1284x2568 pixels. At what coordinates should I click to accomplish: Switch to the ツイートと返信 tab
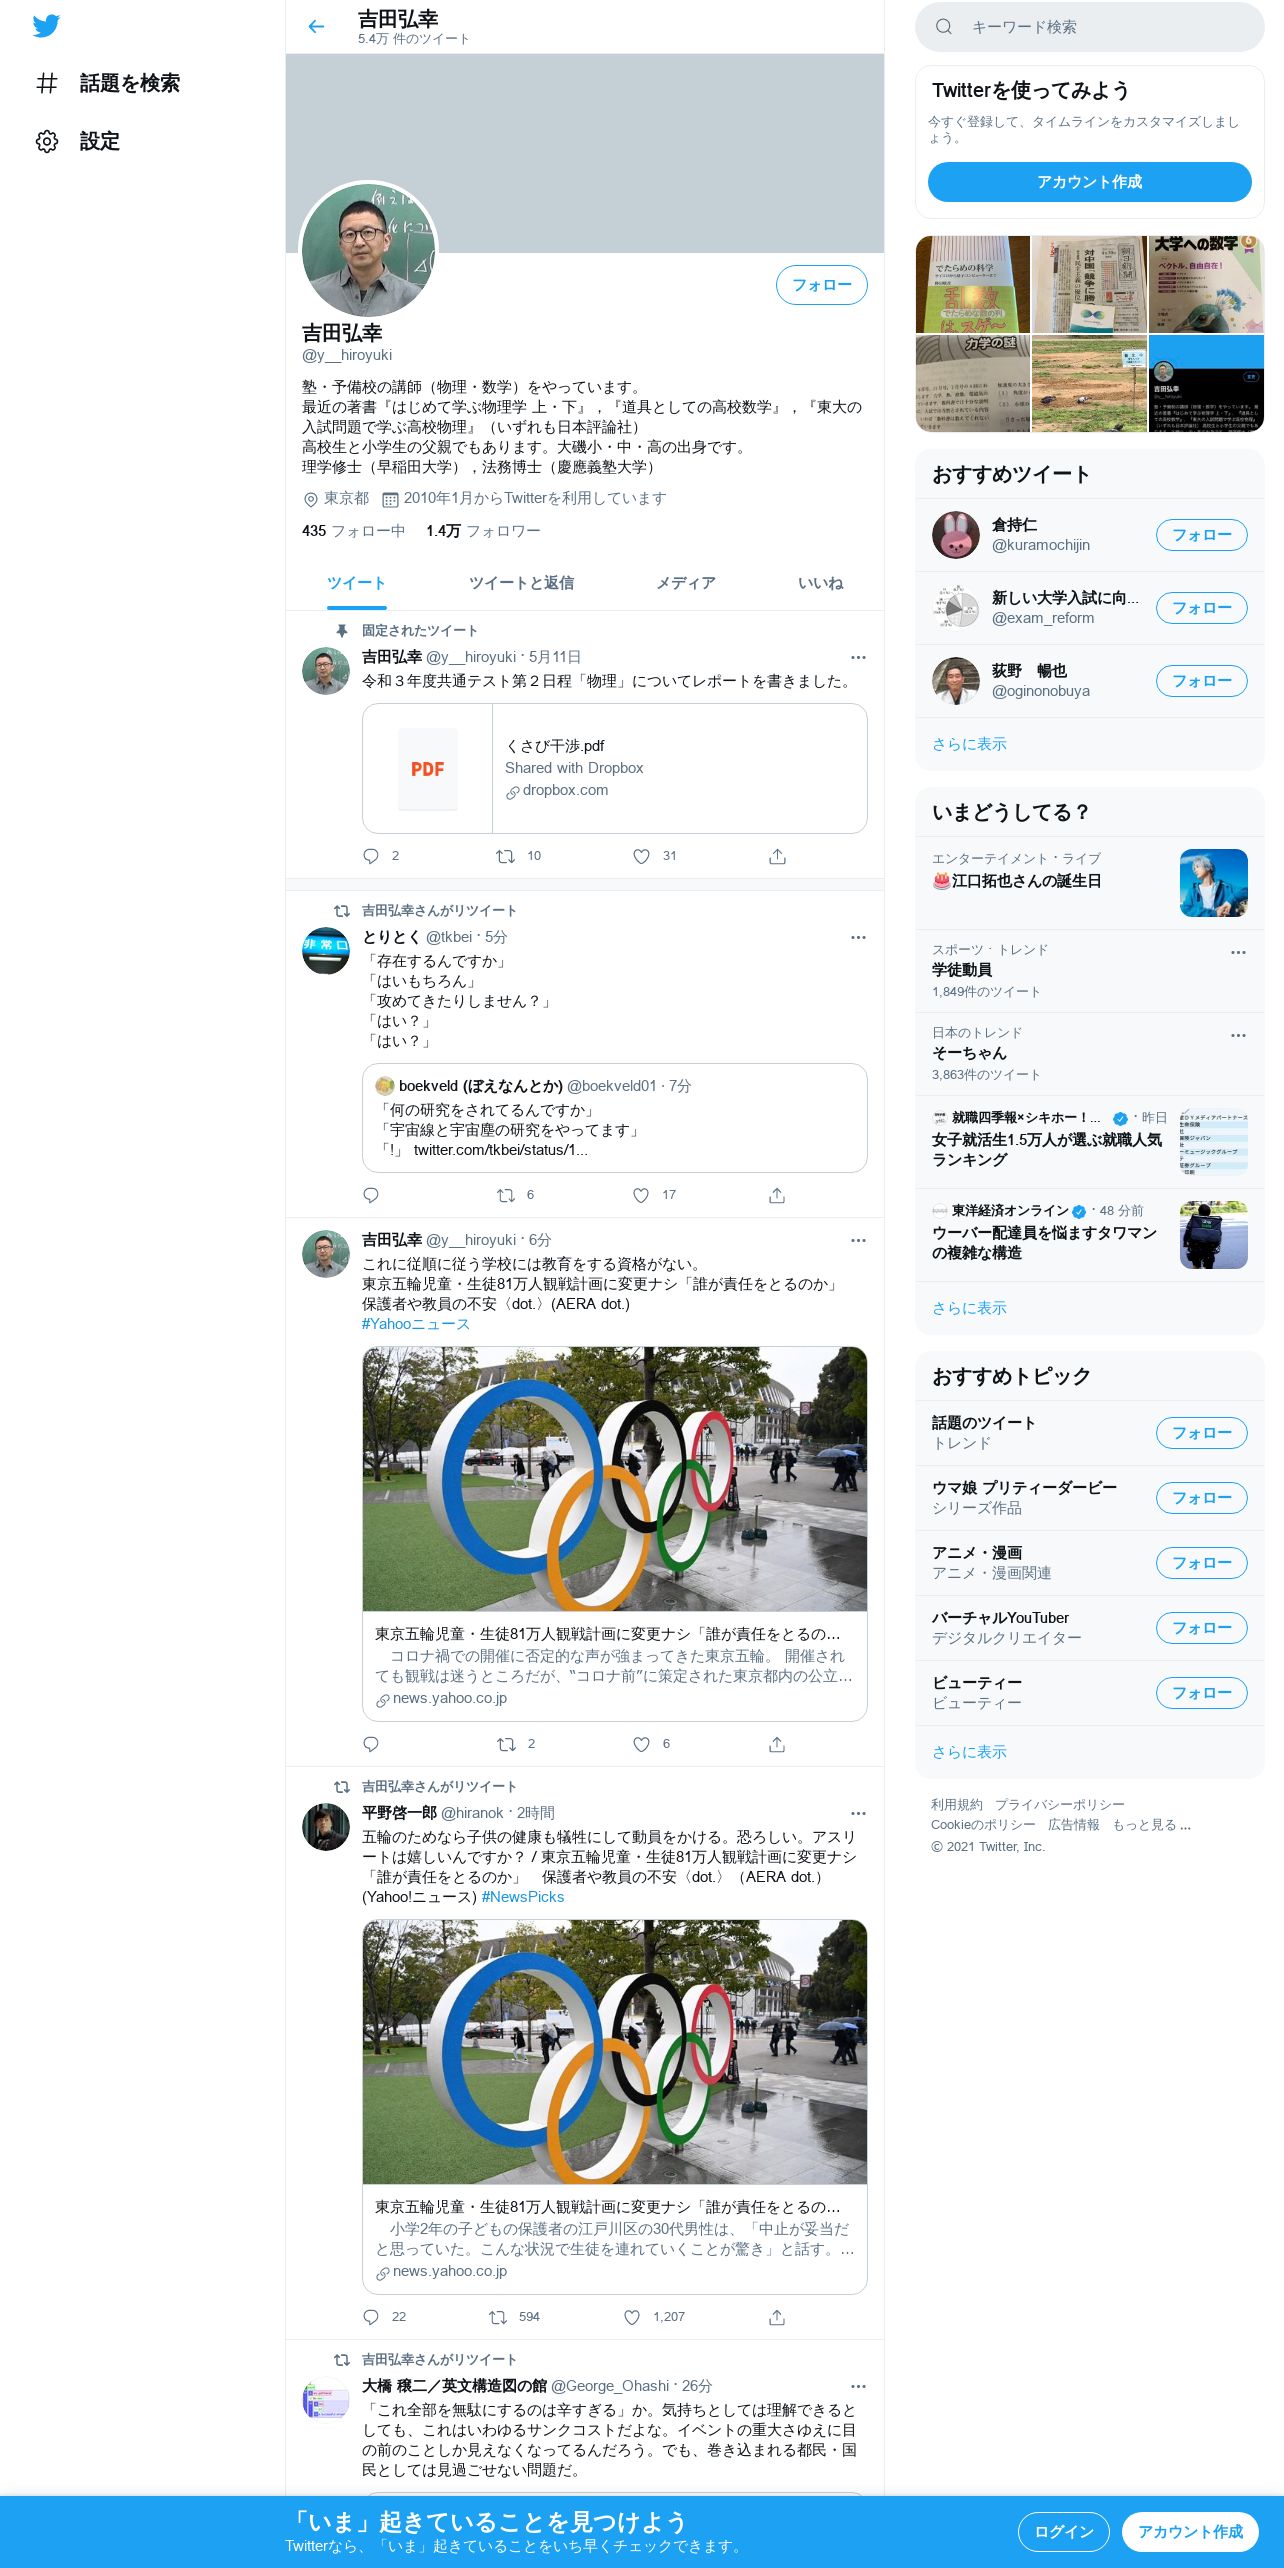[521, 583]
